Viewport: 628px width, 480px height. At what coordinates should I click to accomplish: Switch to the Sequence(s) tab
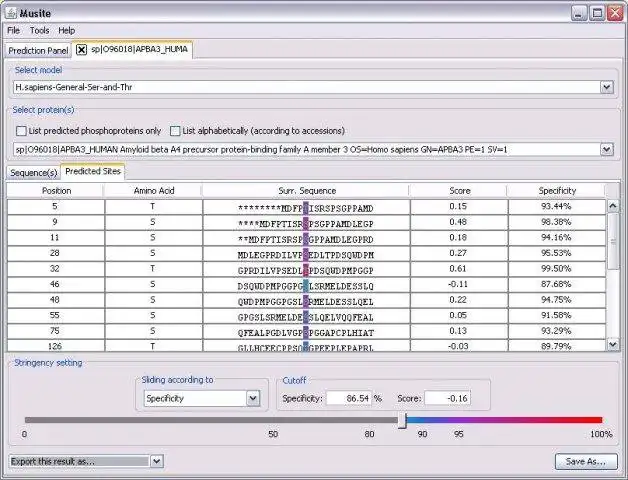[33, 173]
